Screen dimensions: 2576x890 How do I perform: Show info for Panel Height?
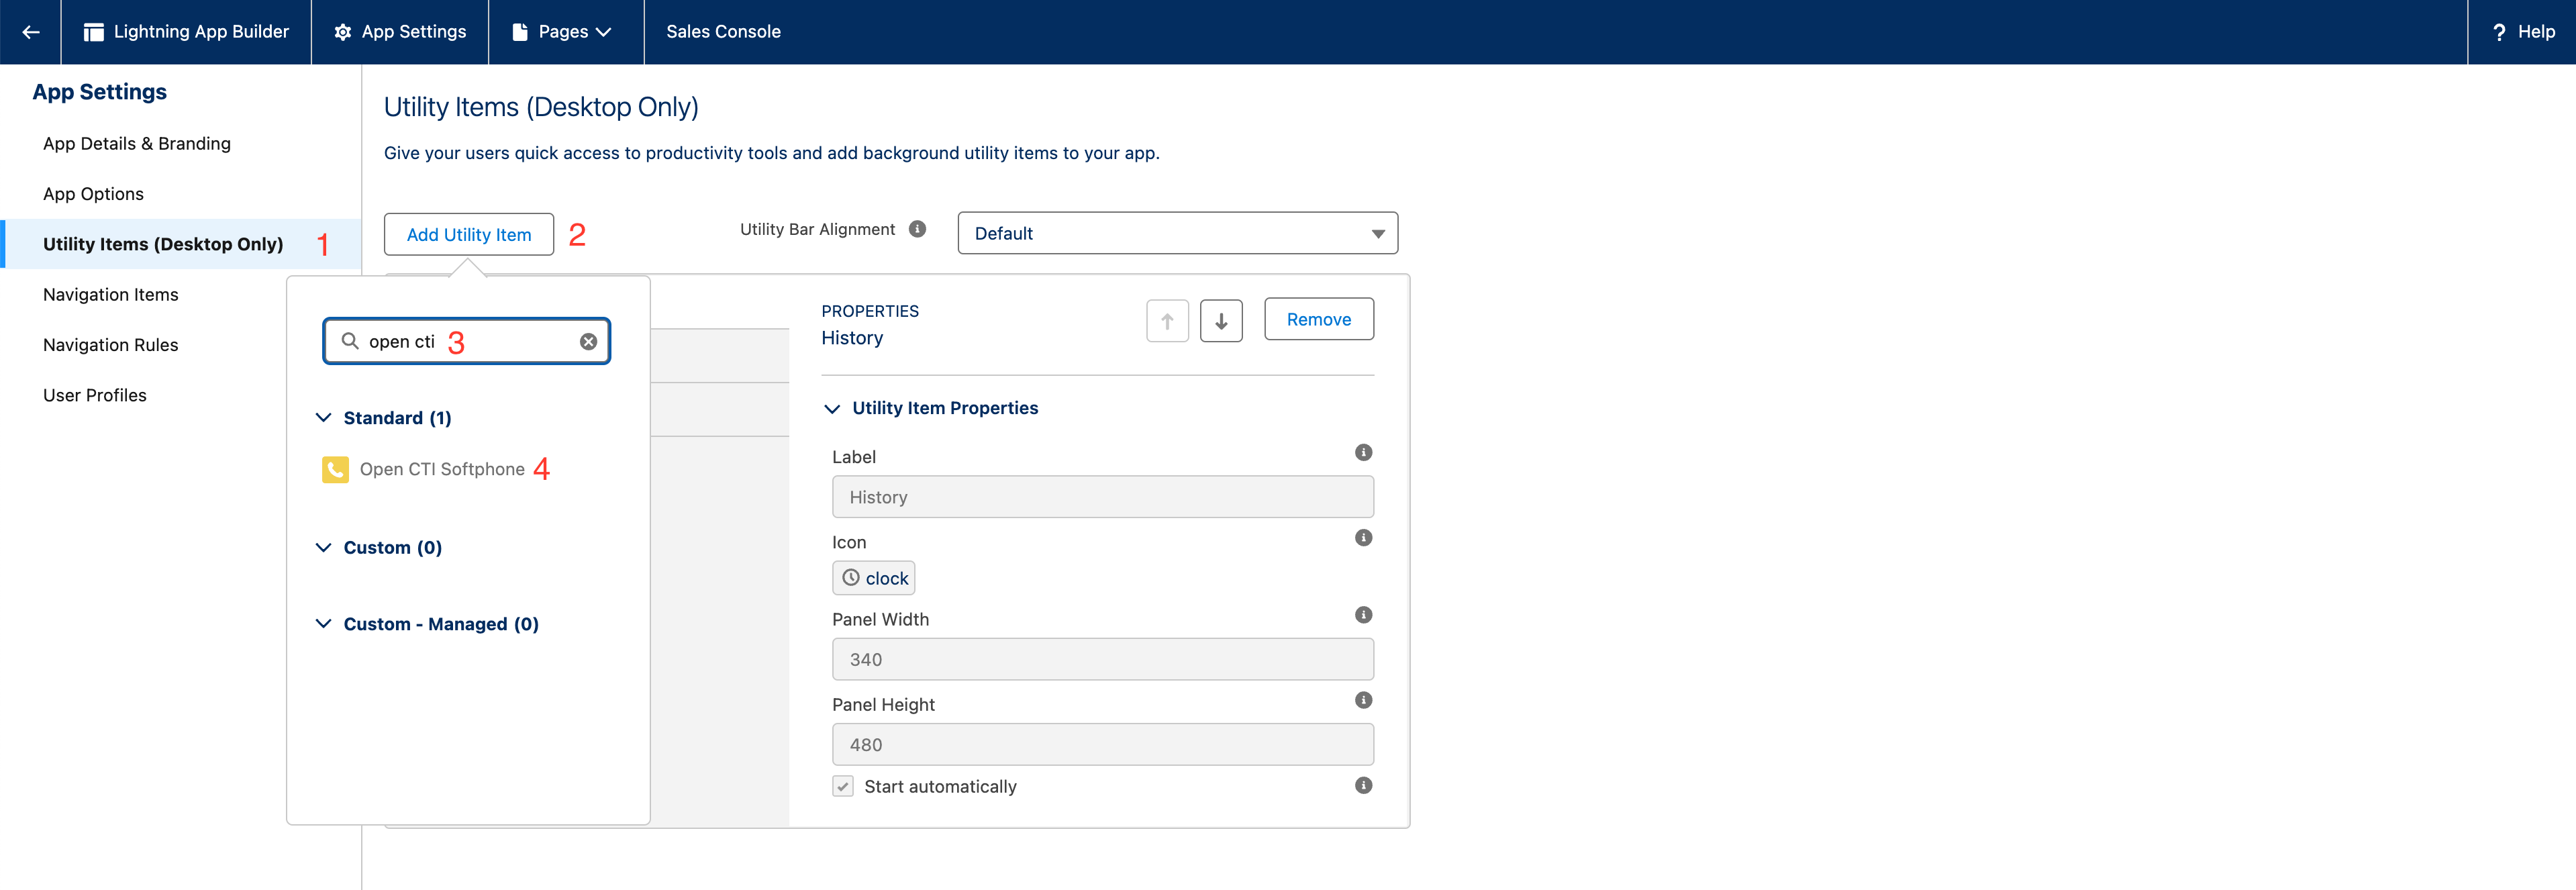(x=1363, y=700)
